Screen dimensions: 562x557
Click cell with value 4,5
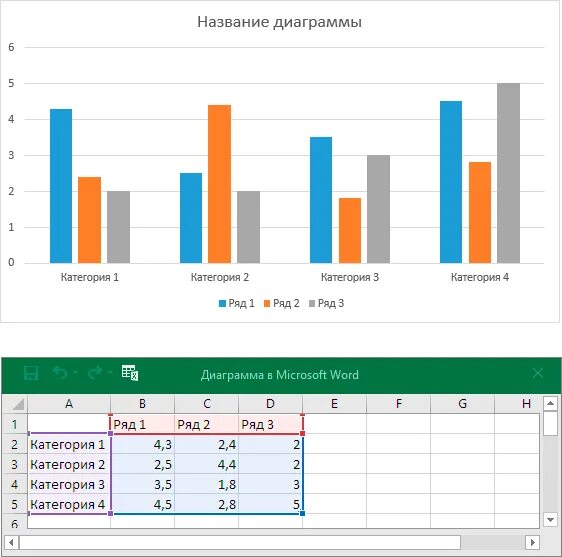click(142, 504)
